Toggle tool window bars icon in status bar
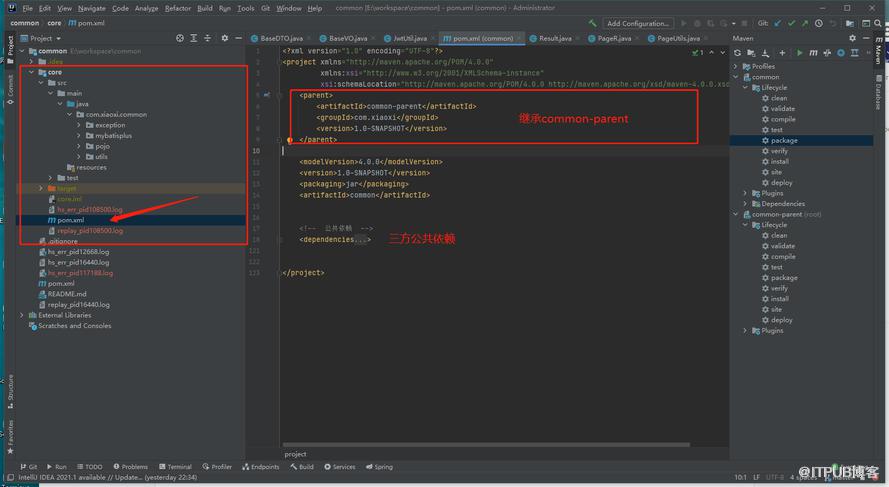The height and width of the screenshot is (487, 889). 10,477
